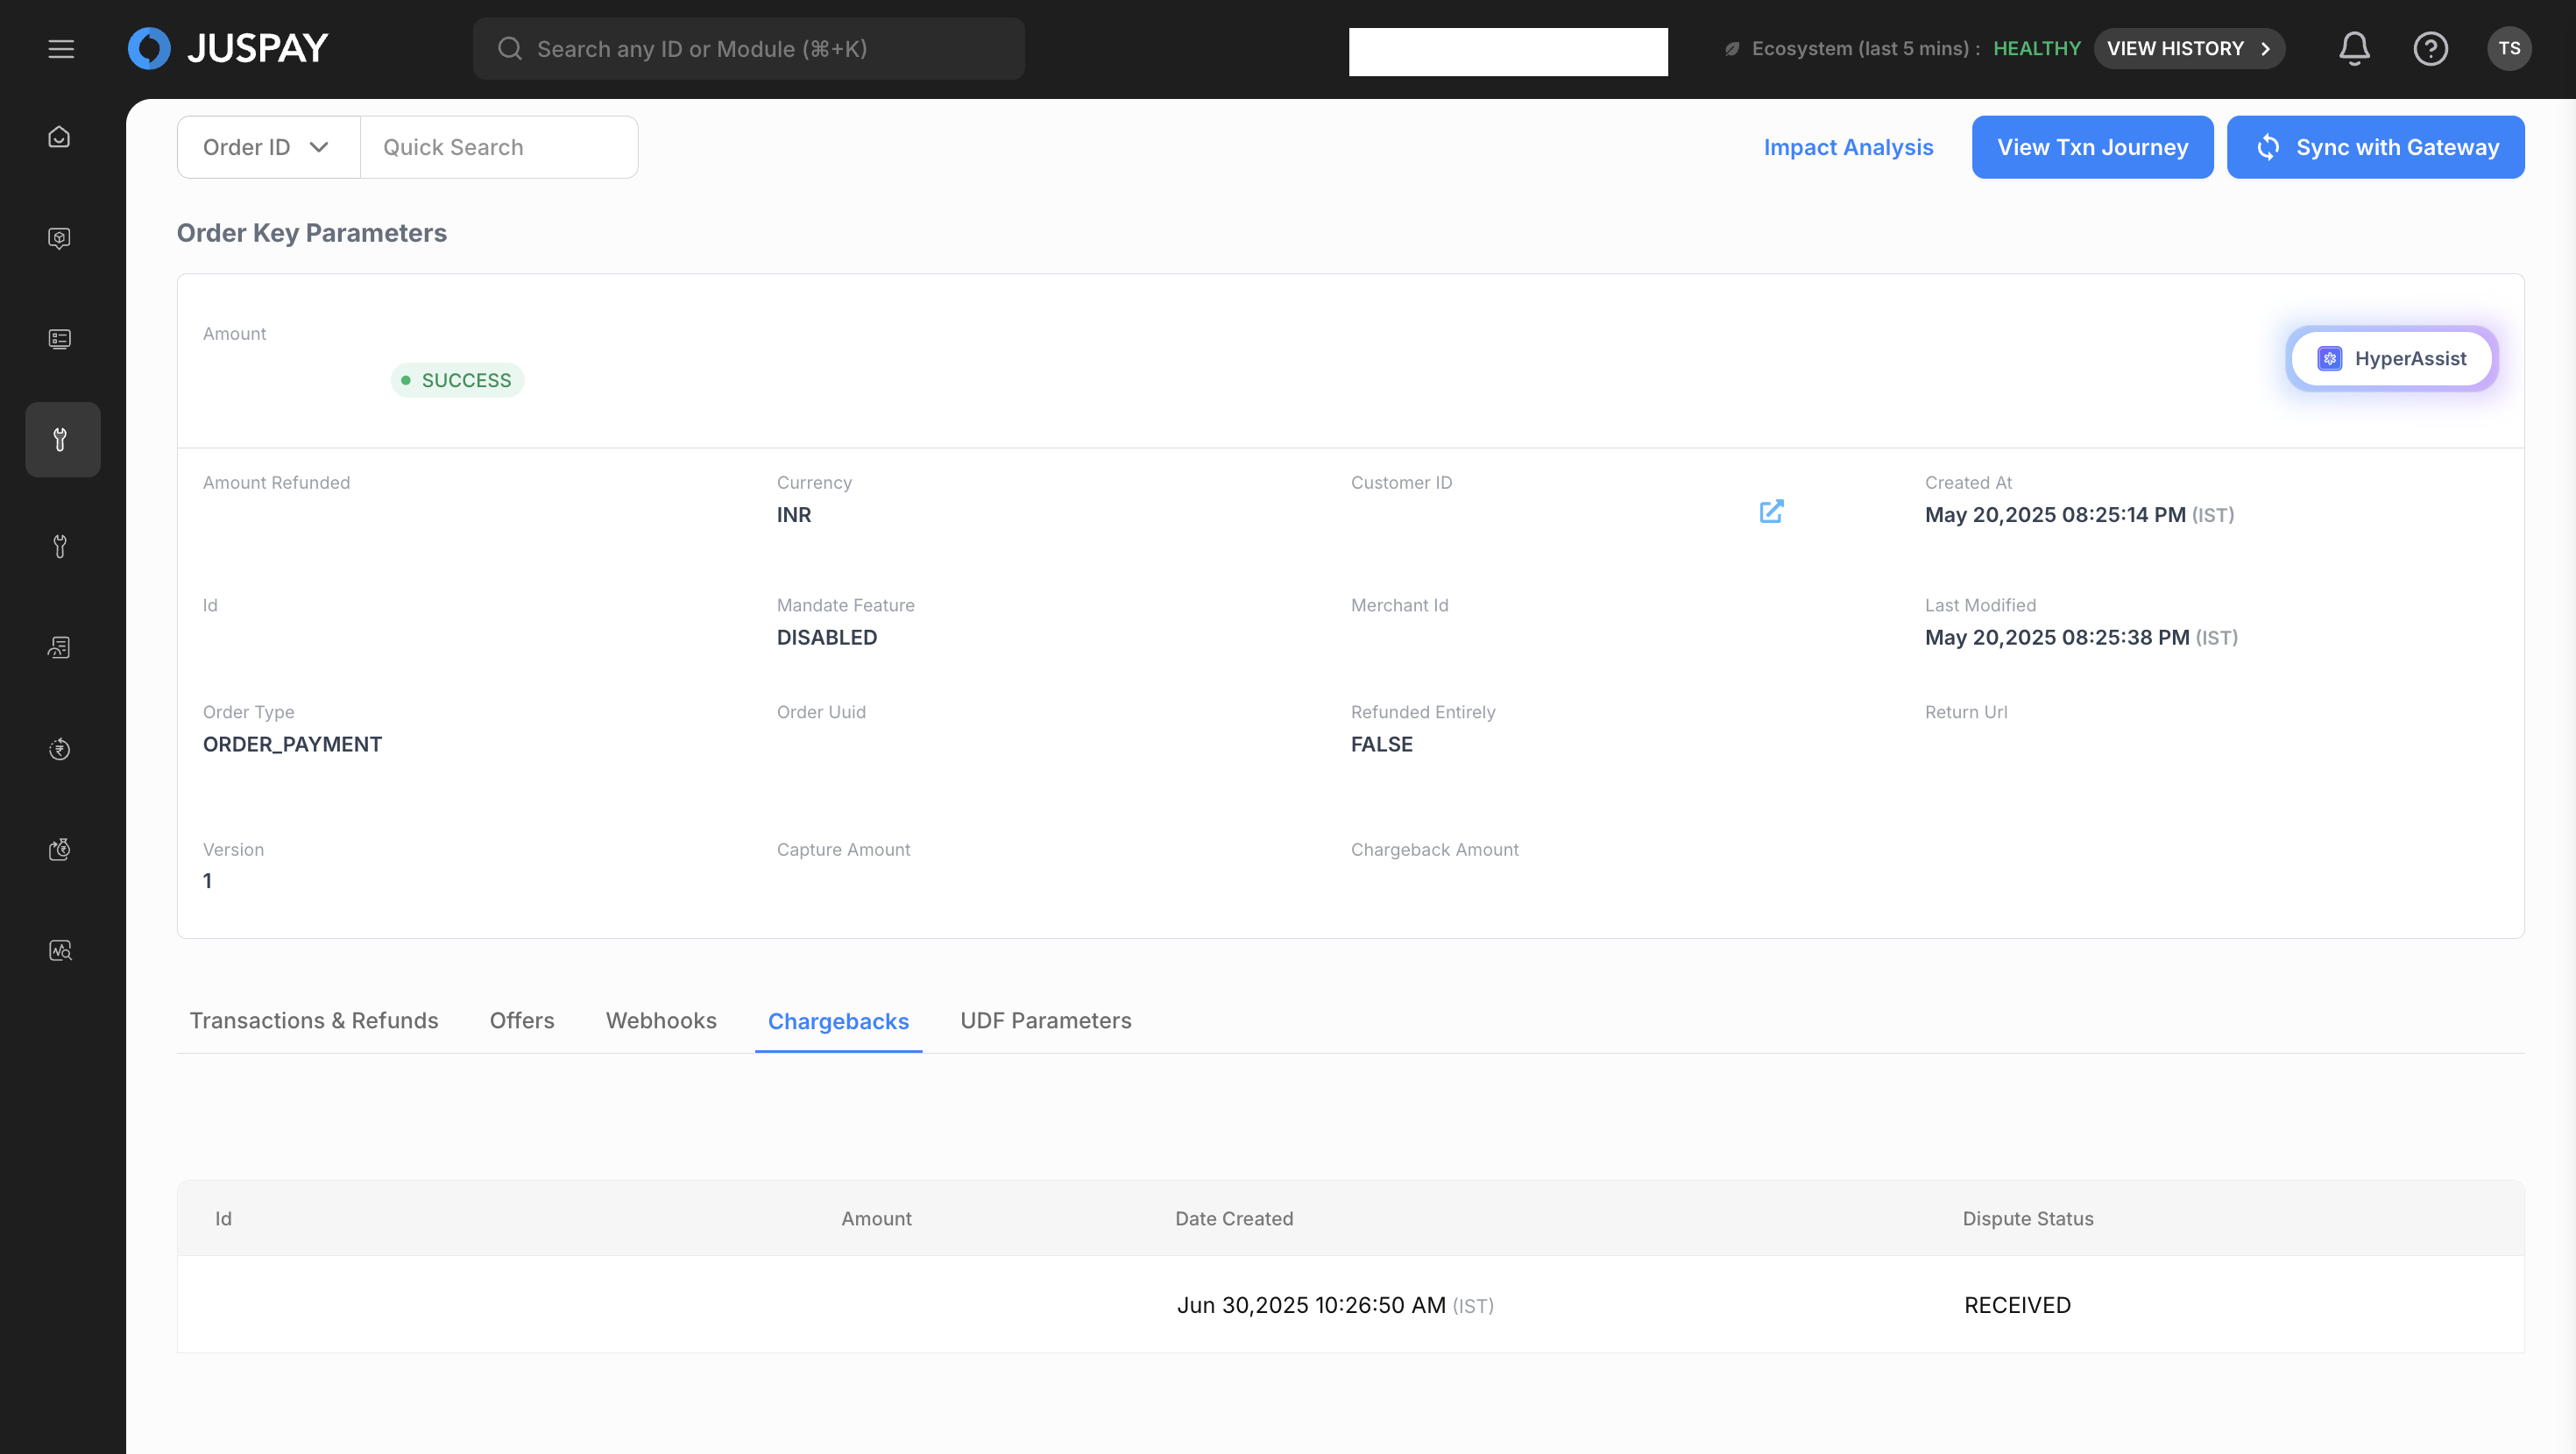Viewport: 2576px width, 1454px height.
Task: Click the Impact Analysis link
Action: pyautogui.click(x=1848, y=147)
